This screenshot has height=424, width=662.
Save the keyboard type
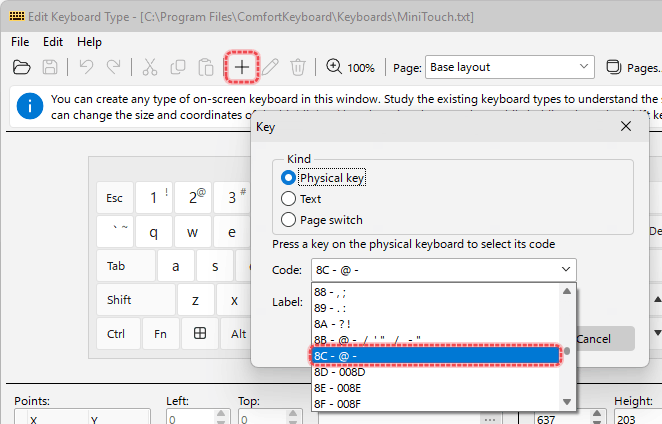(50, 67)
